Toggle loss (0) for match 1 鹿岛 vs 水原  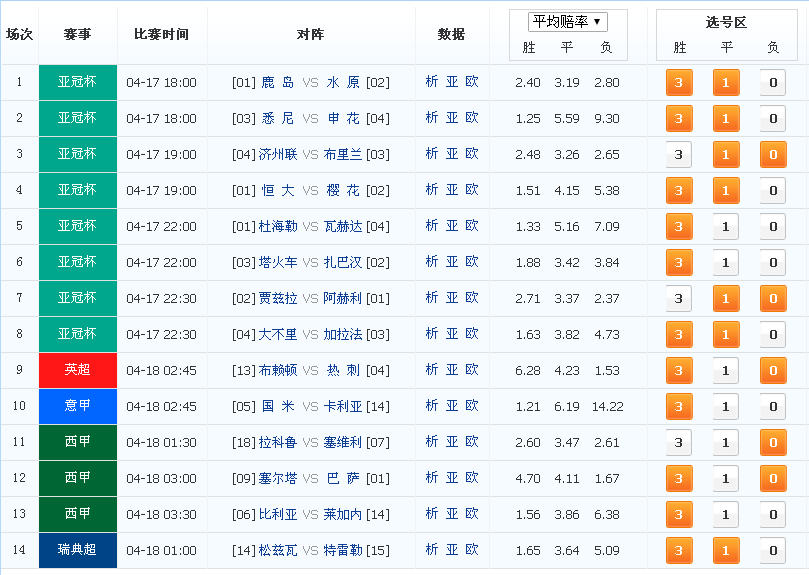773,83
